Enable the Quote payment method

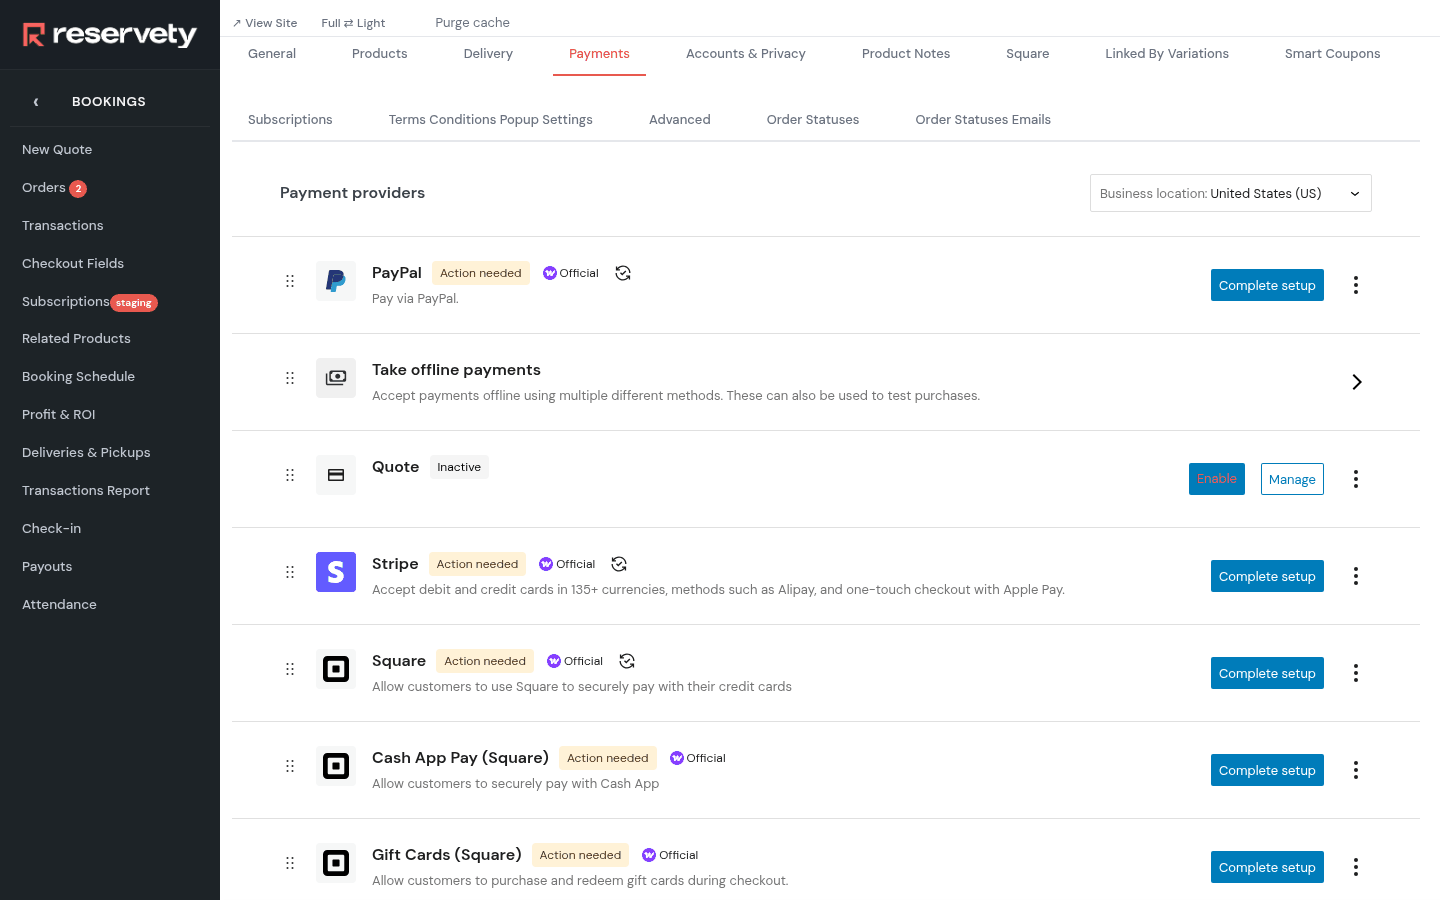click(1217, 479)
